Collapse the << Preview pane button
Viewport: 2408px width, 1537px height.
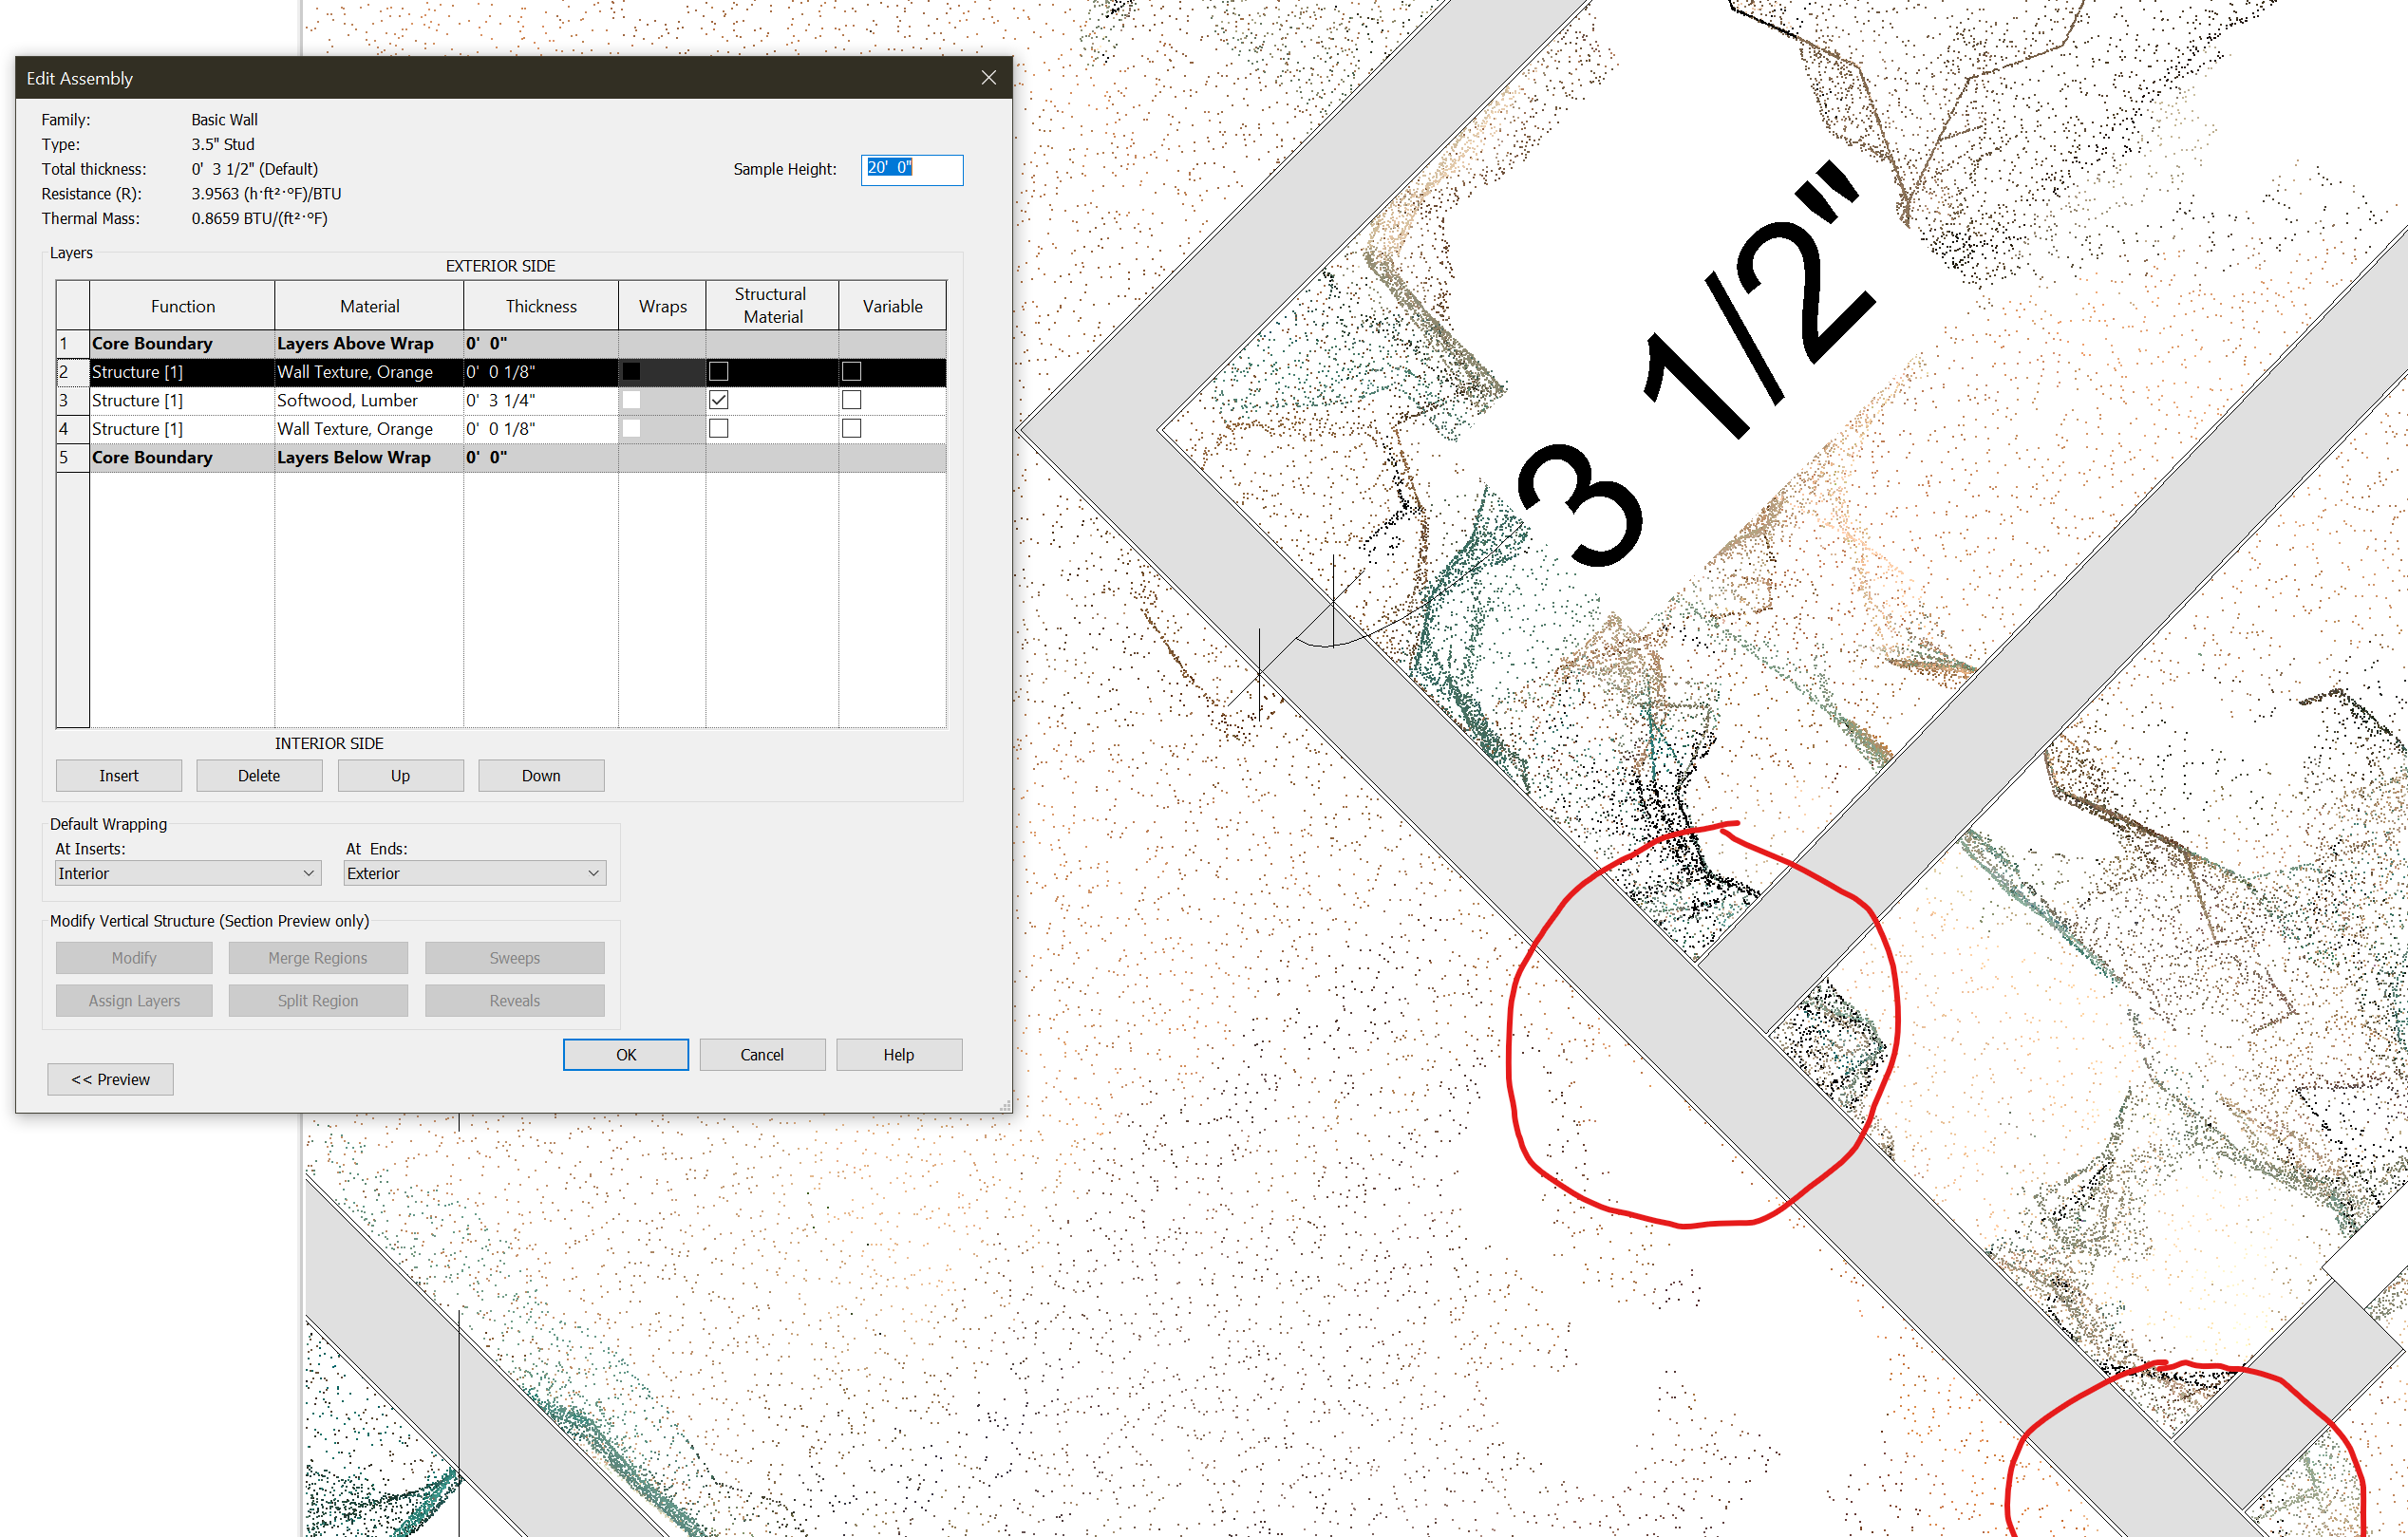[x=110, y=1080]
